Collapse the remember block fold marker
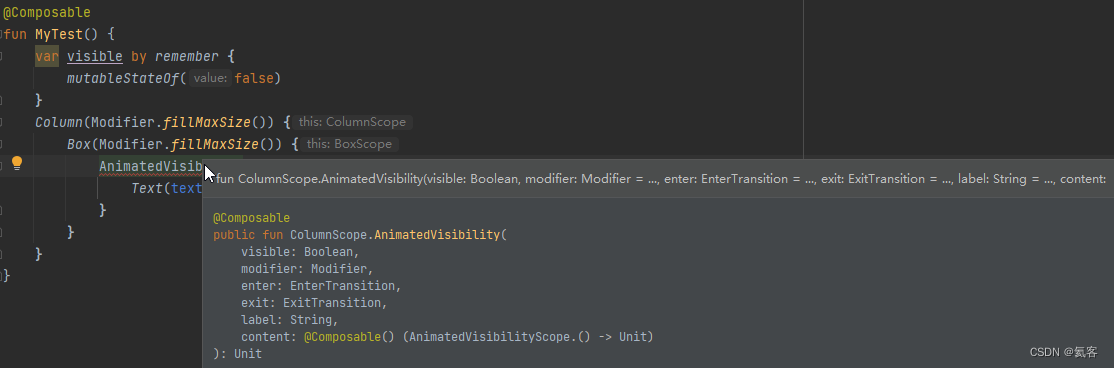Image resolution: width=1114 pixels, height=368 pixels. pyautogui.click(x=2, y=56)
